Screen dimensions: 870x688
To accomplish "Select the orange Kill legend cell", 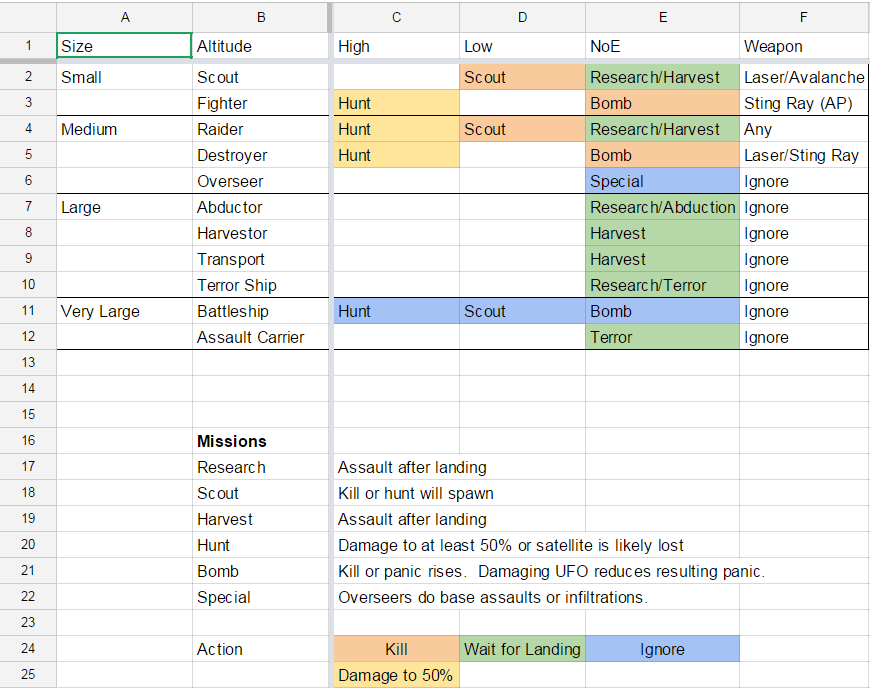I will coord(396,649).
